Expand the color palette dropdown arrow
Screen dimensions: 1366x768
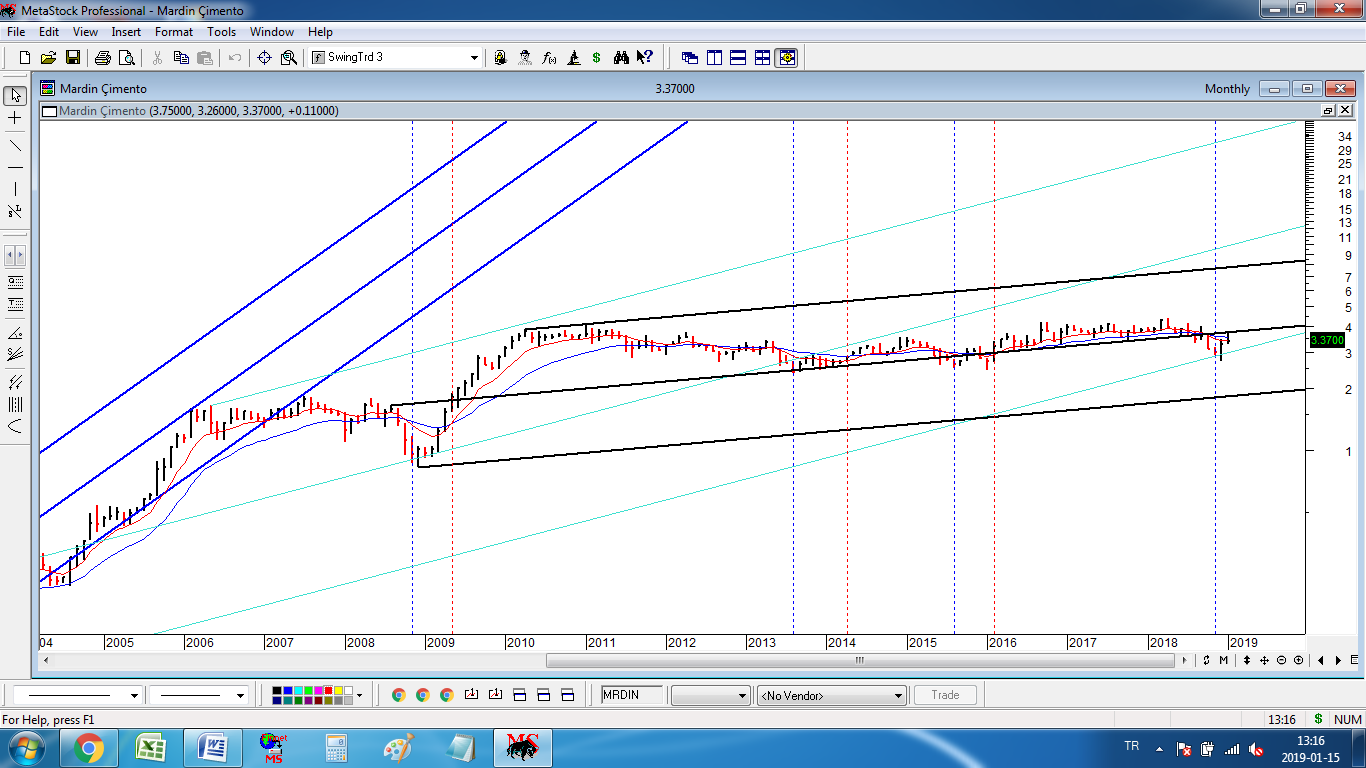click(x=360, y=695)
